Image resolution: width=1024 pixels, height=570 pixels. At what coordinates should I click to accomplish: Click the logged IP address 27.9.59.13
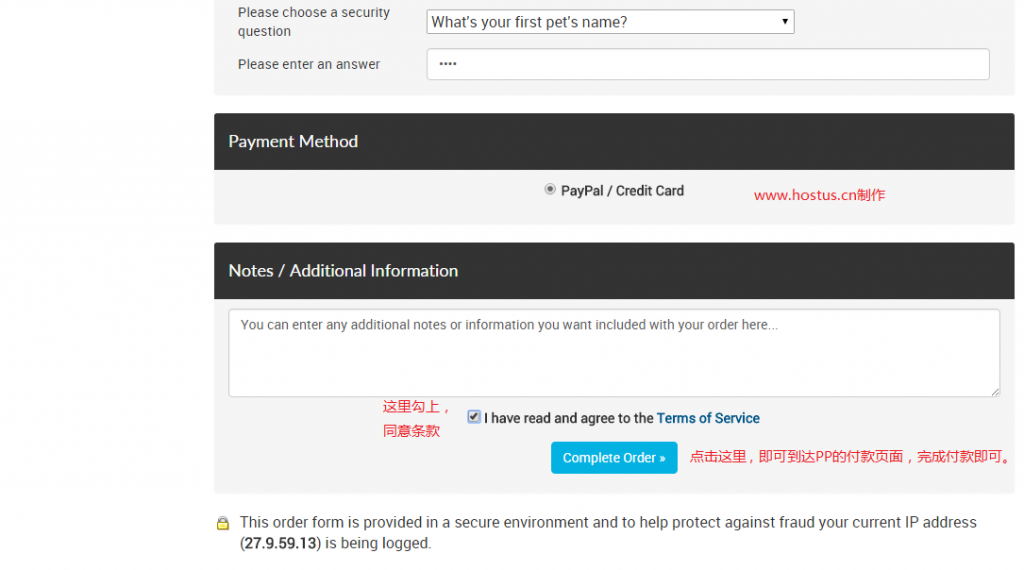coord(279,544)
